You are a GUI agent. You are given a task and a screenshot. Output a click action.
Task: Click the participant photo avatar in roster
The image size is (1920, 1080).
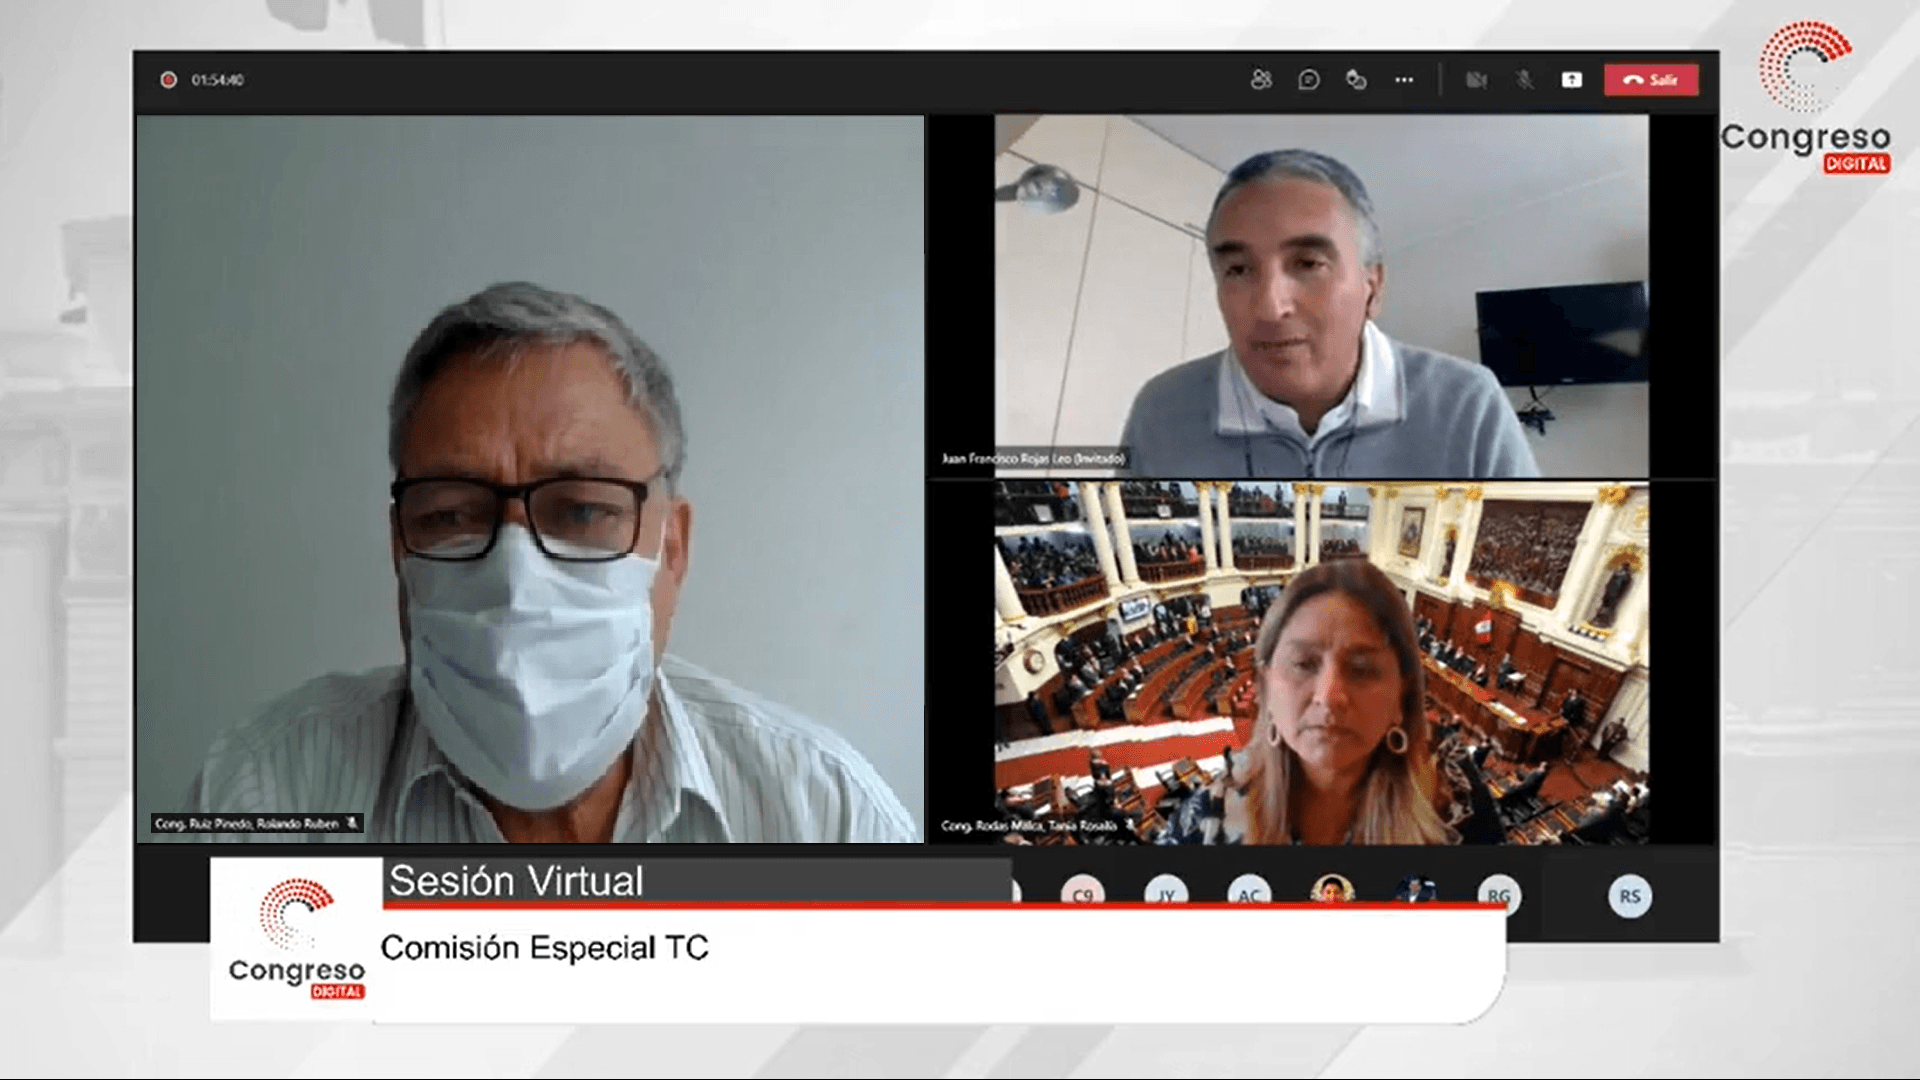tap(1332, 889)
